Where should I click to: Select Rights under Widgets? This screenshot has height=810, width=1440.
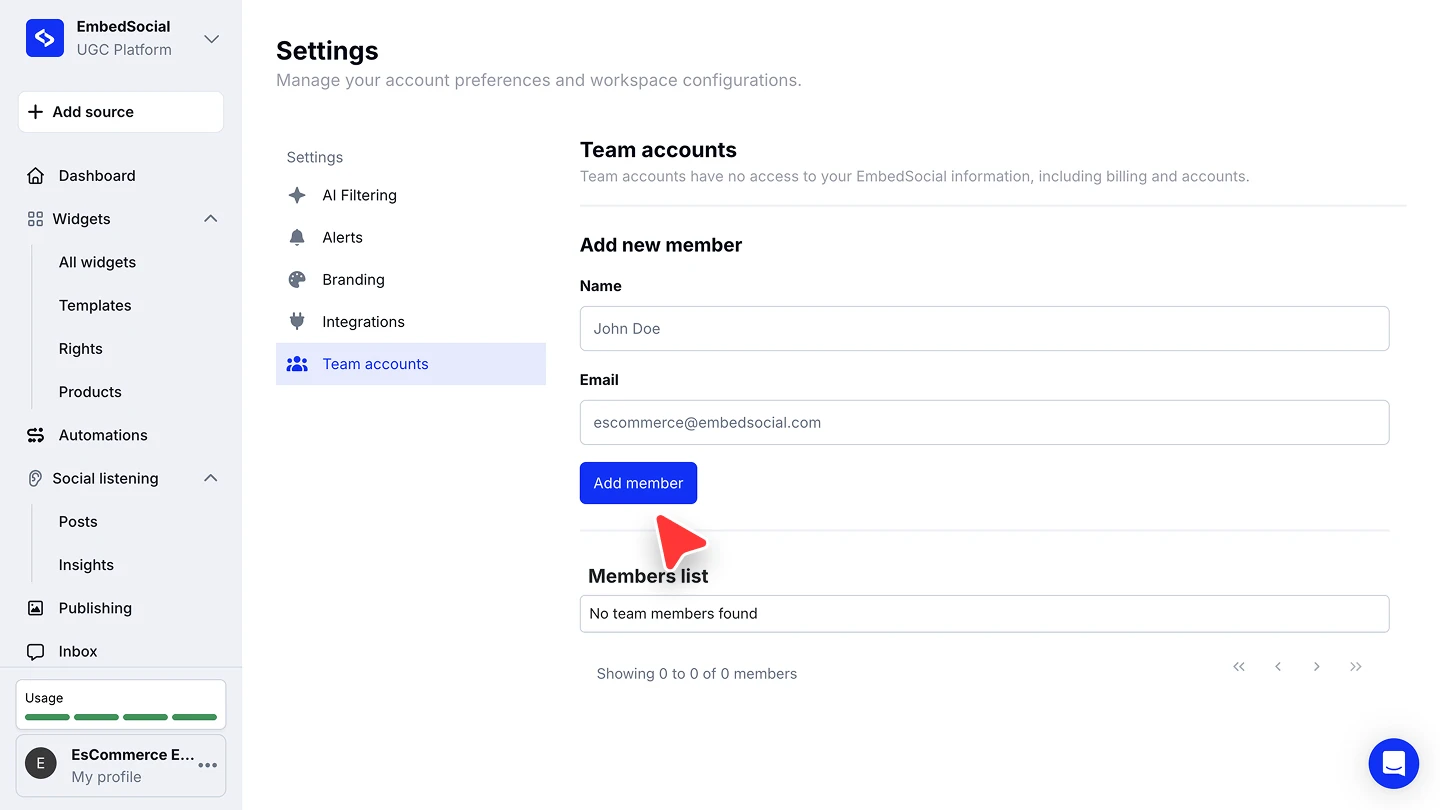[x=81, y=349]
